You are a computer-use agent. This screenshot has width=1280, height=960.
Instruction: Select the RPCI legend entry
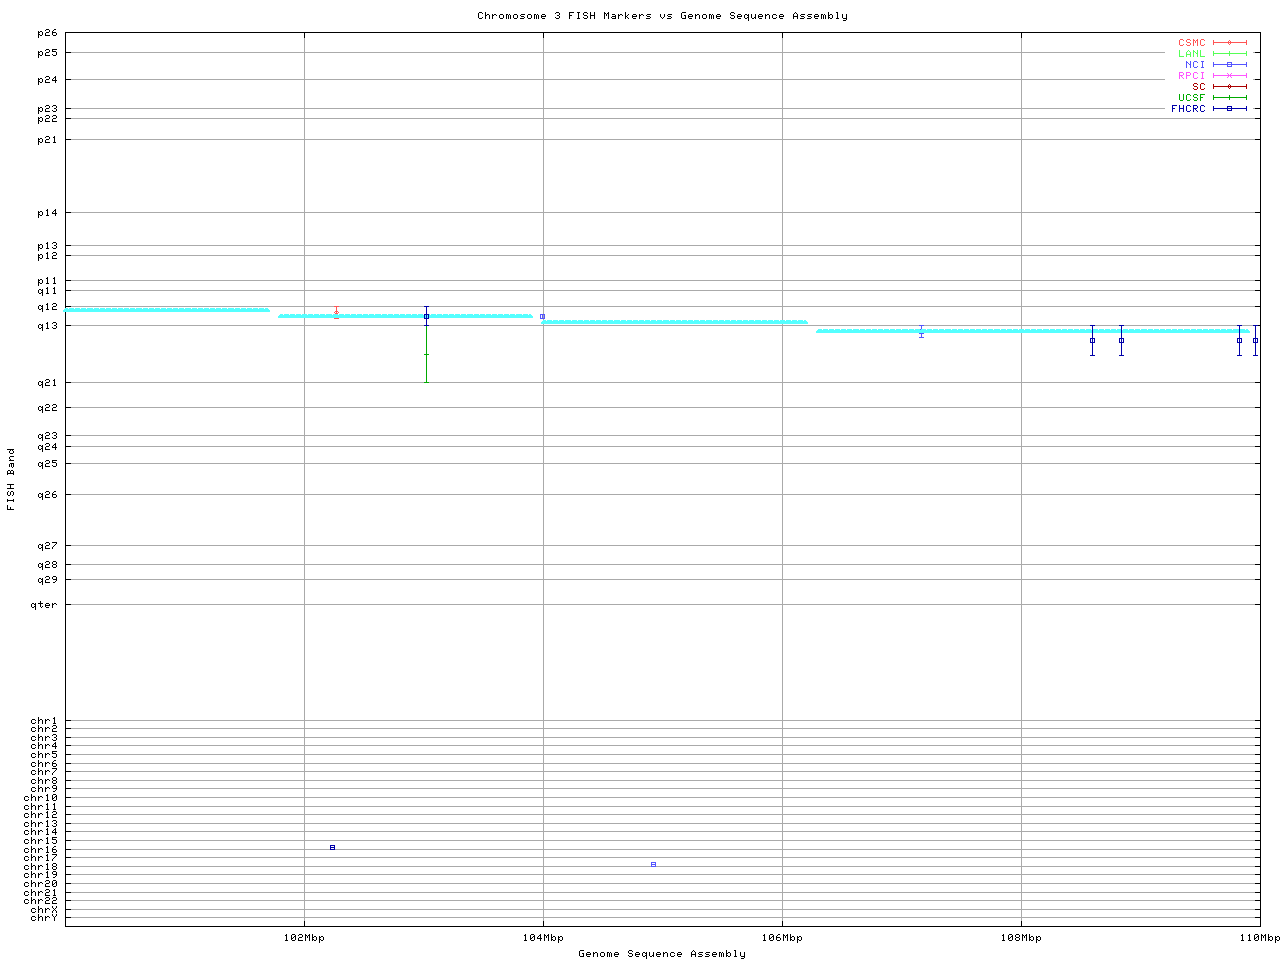click(1192, 76)
